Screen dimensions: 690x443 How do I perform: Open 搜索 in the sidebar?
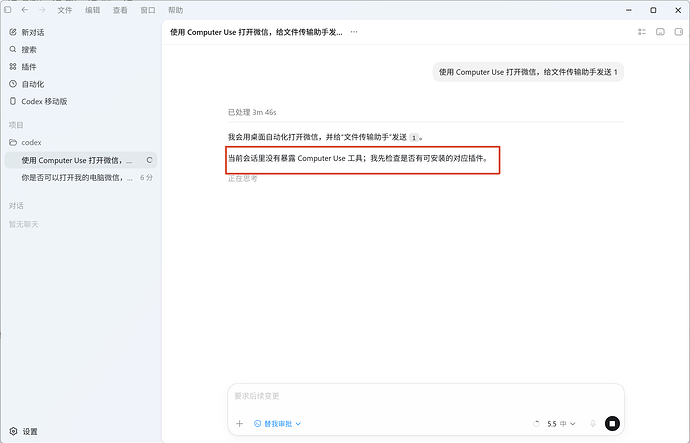click(81, 50)
